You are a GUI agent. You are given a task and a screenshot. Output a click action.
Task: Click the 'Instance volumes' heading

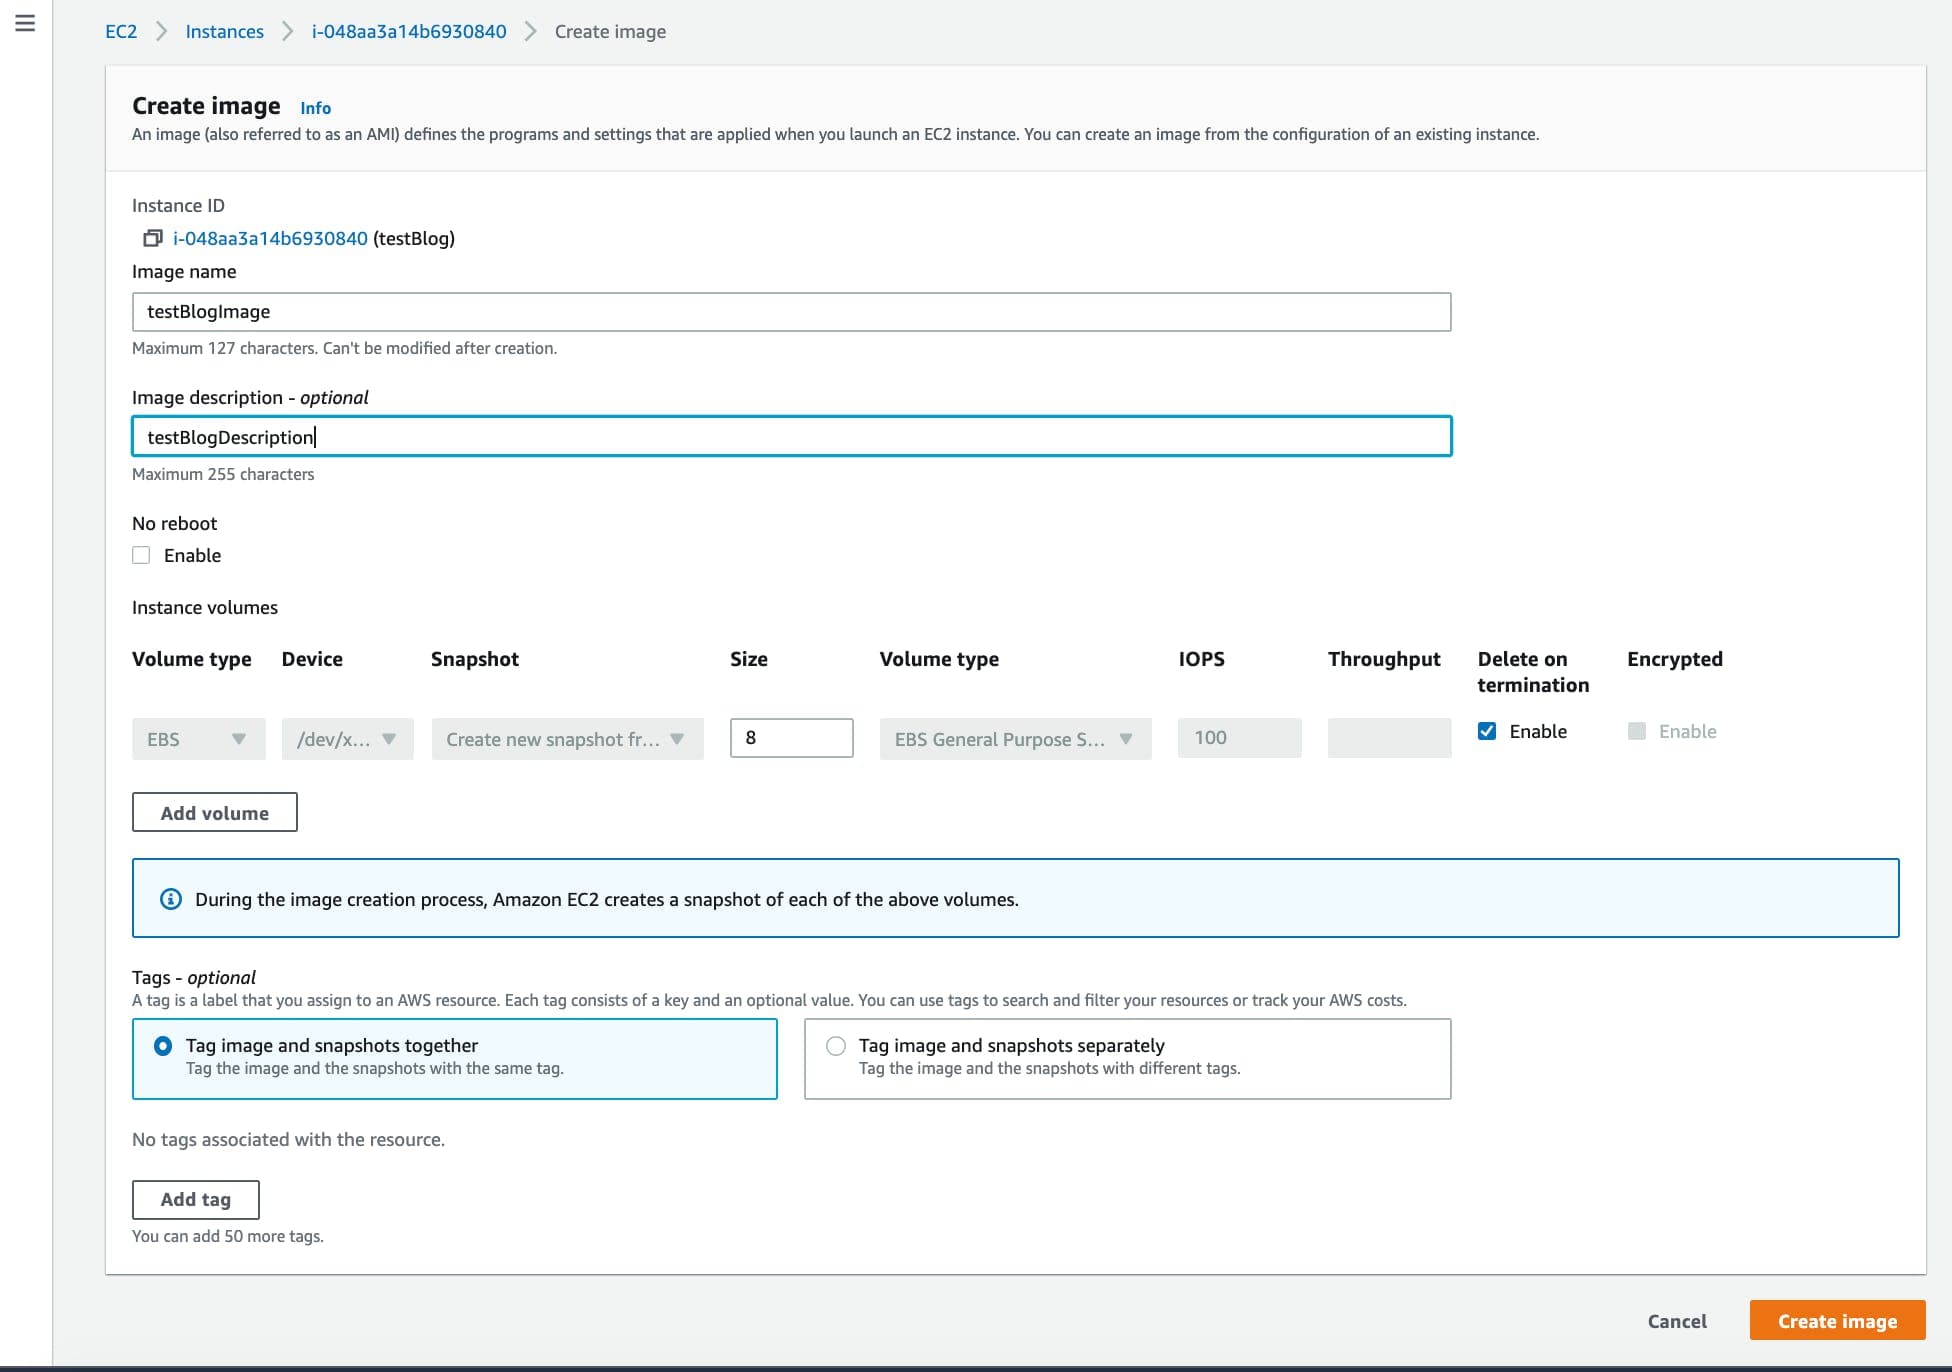[205, 607]
